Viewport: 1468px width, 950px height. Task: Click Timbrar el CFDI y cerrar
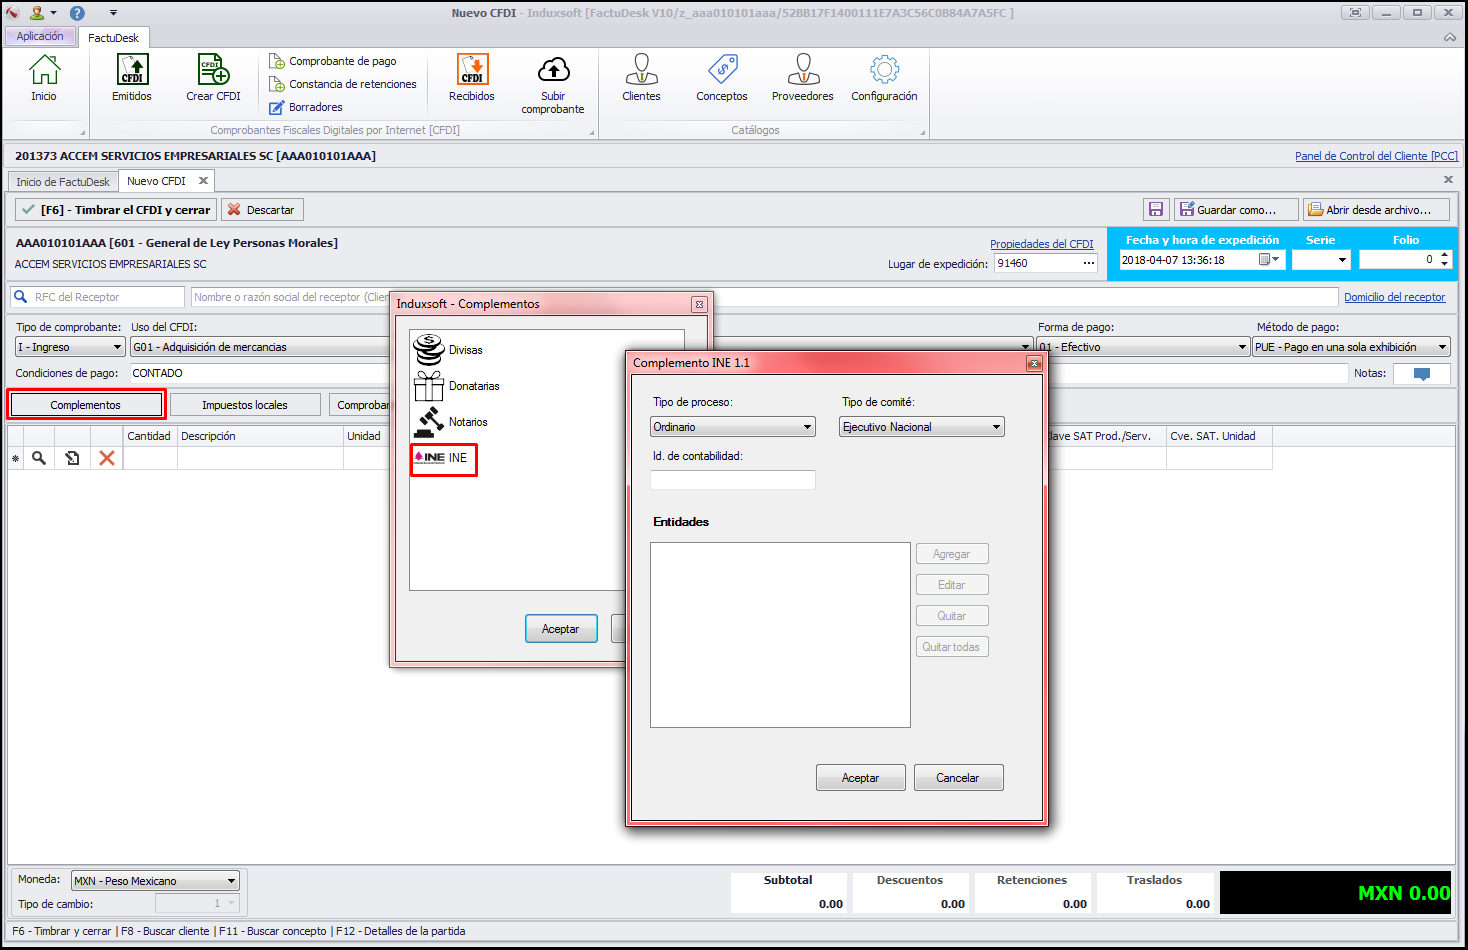[x=116, y=210]
